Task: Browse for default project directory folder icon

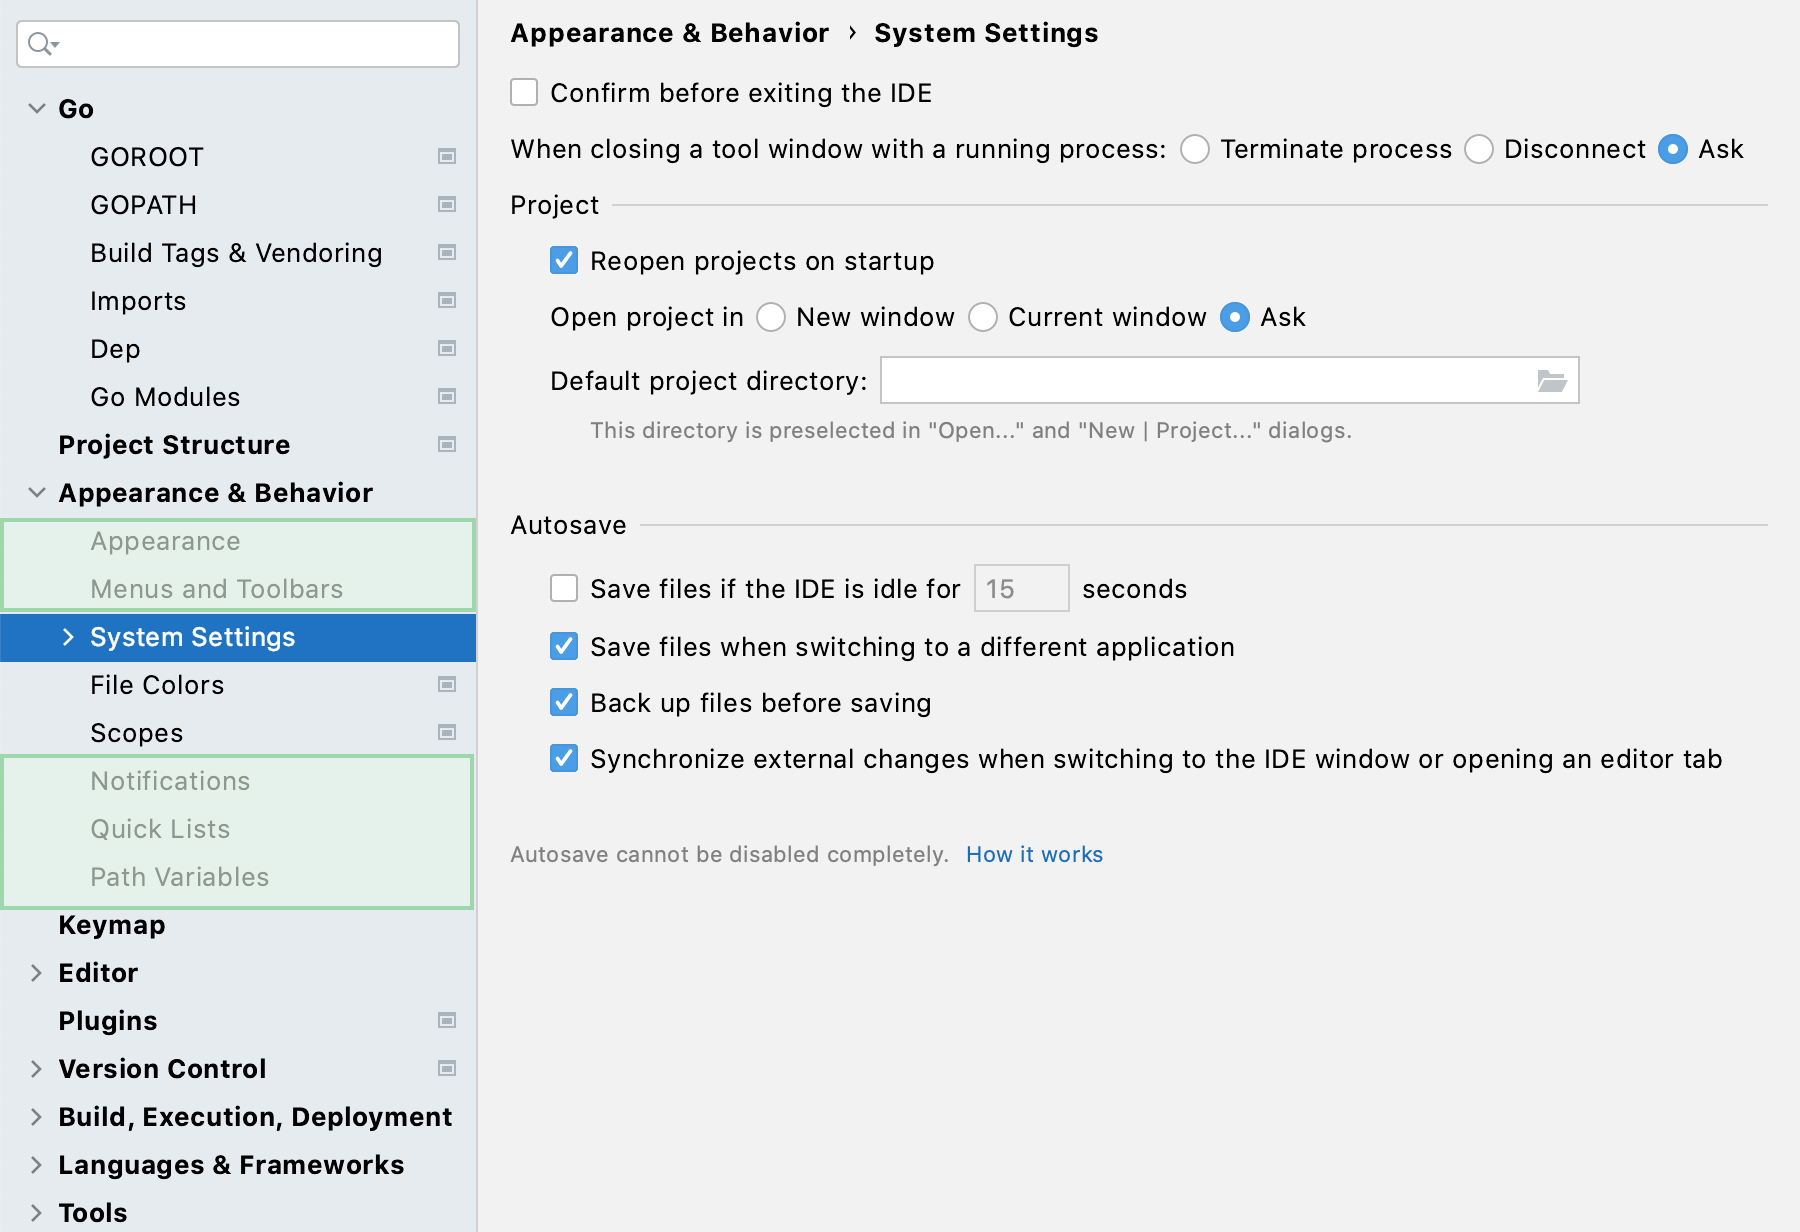Action: [x=1551, y=381]
